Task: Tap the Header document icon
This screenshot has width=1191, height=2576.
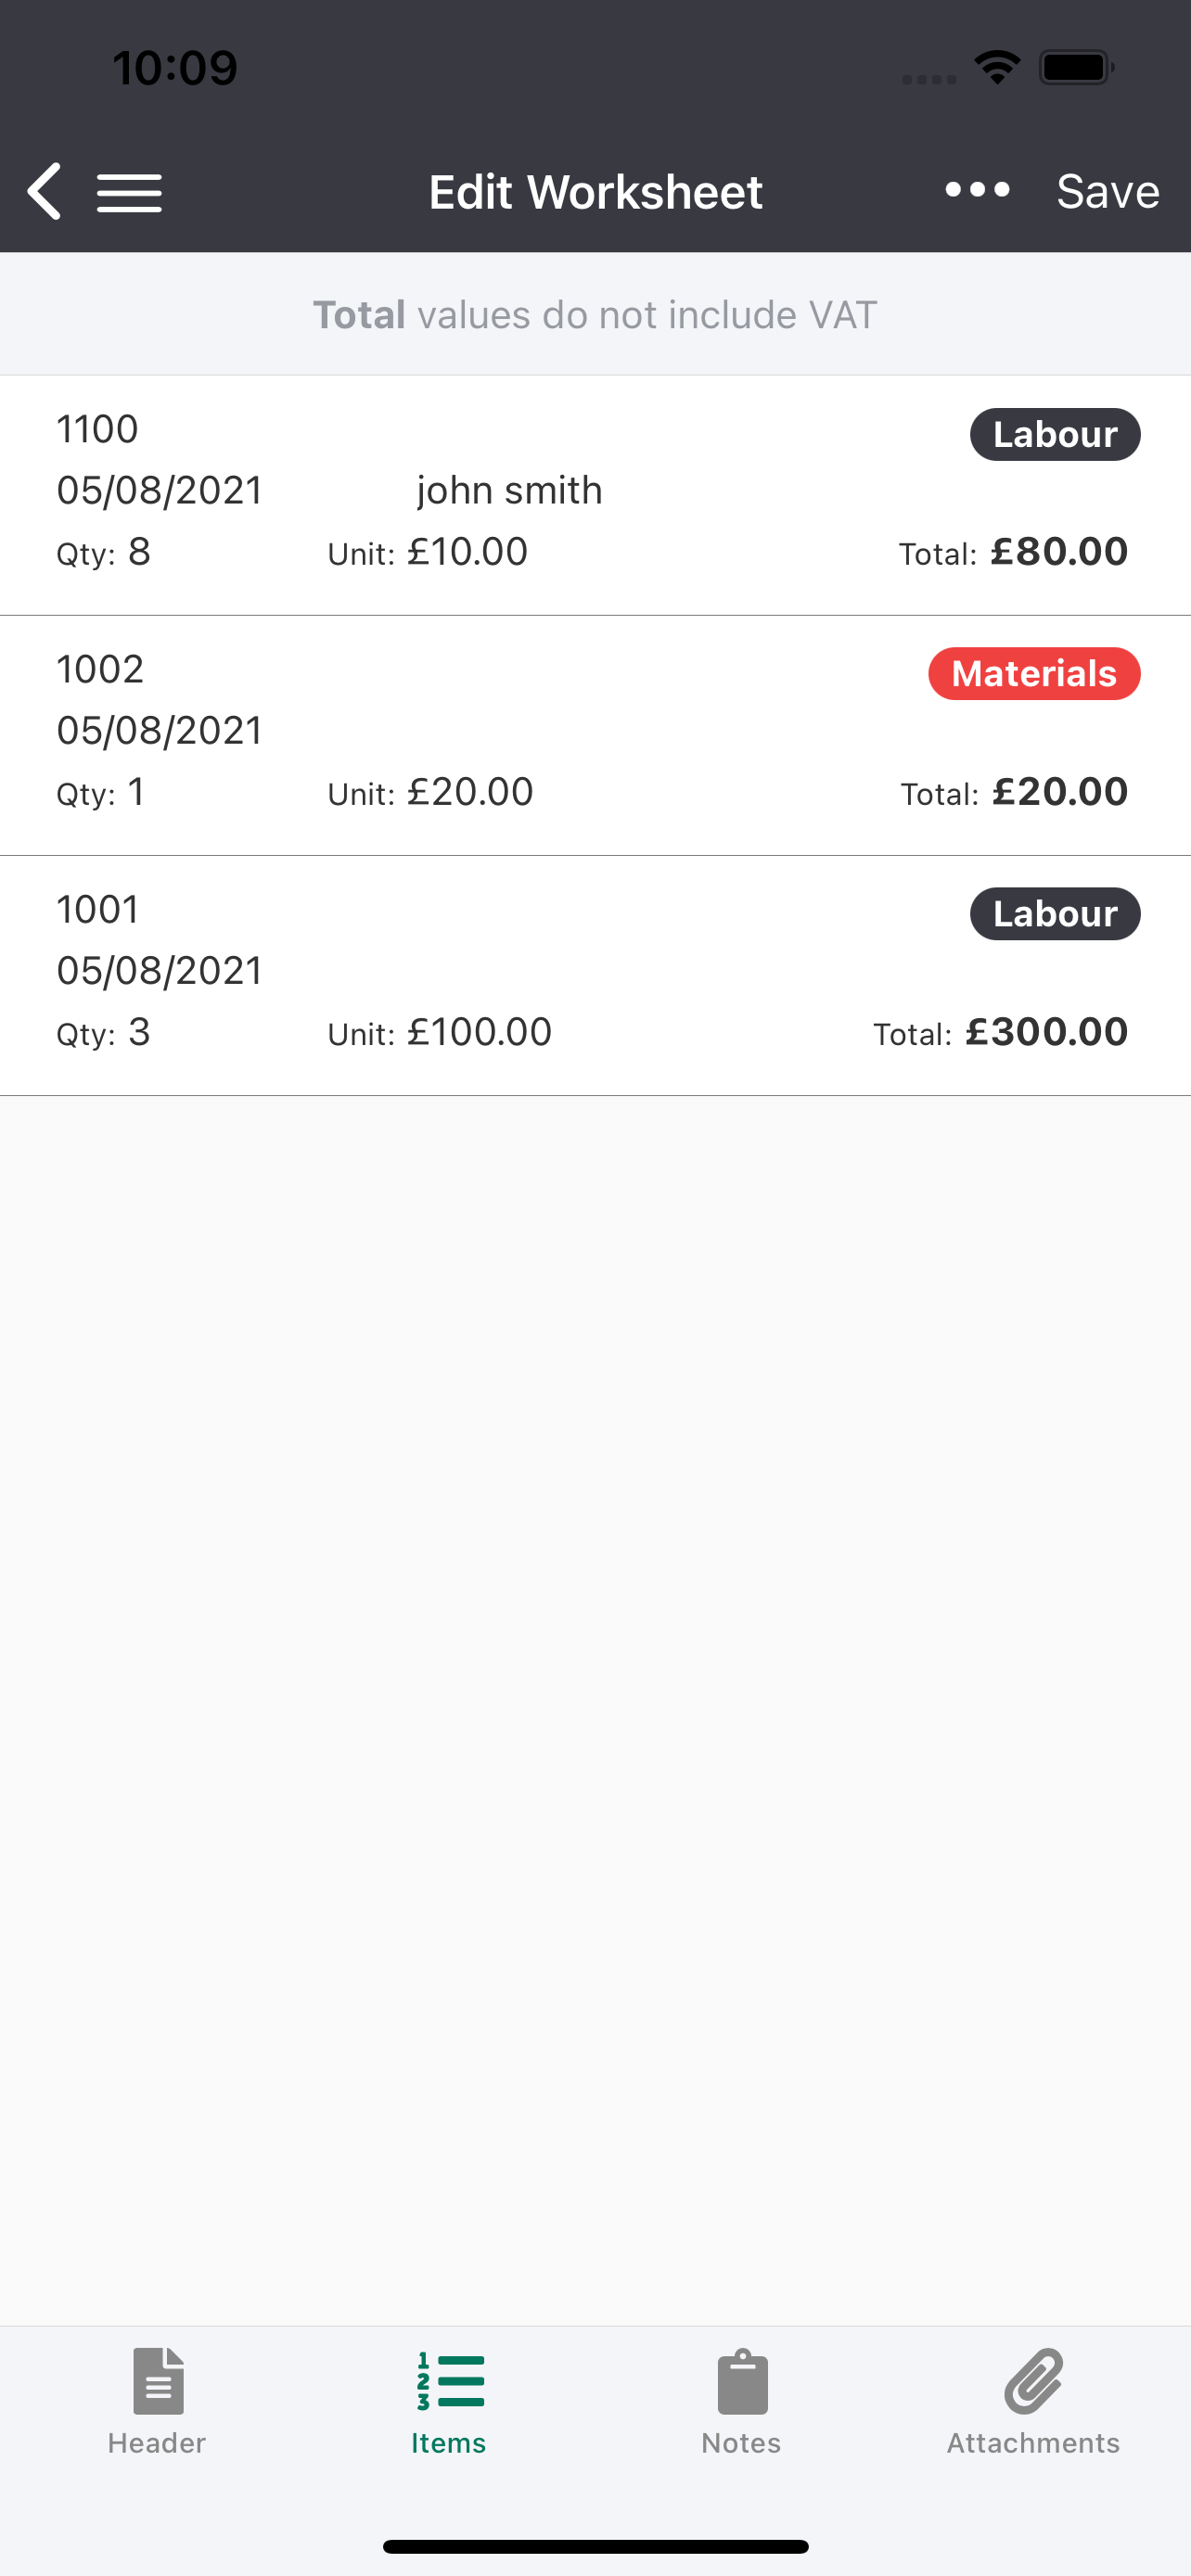Action: click(158, 2380)
